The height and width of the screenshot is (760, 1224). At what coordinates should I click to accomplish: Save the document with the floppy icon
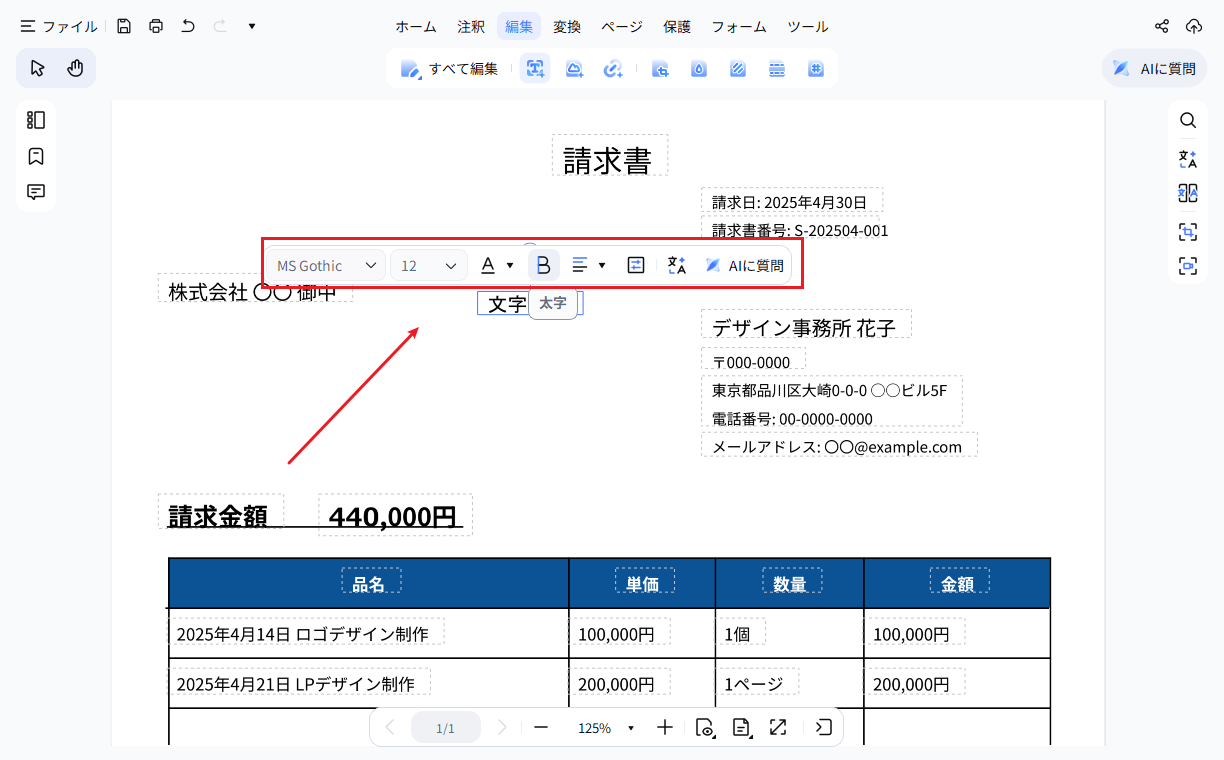coord(124,26)
